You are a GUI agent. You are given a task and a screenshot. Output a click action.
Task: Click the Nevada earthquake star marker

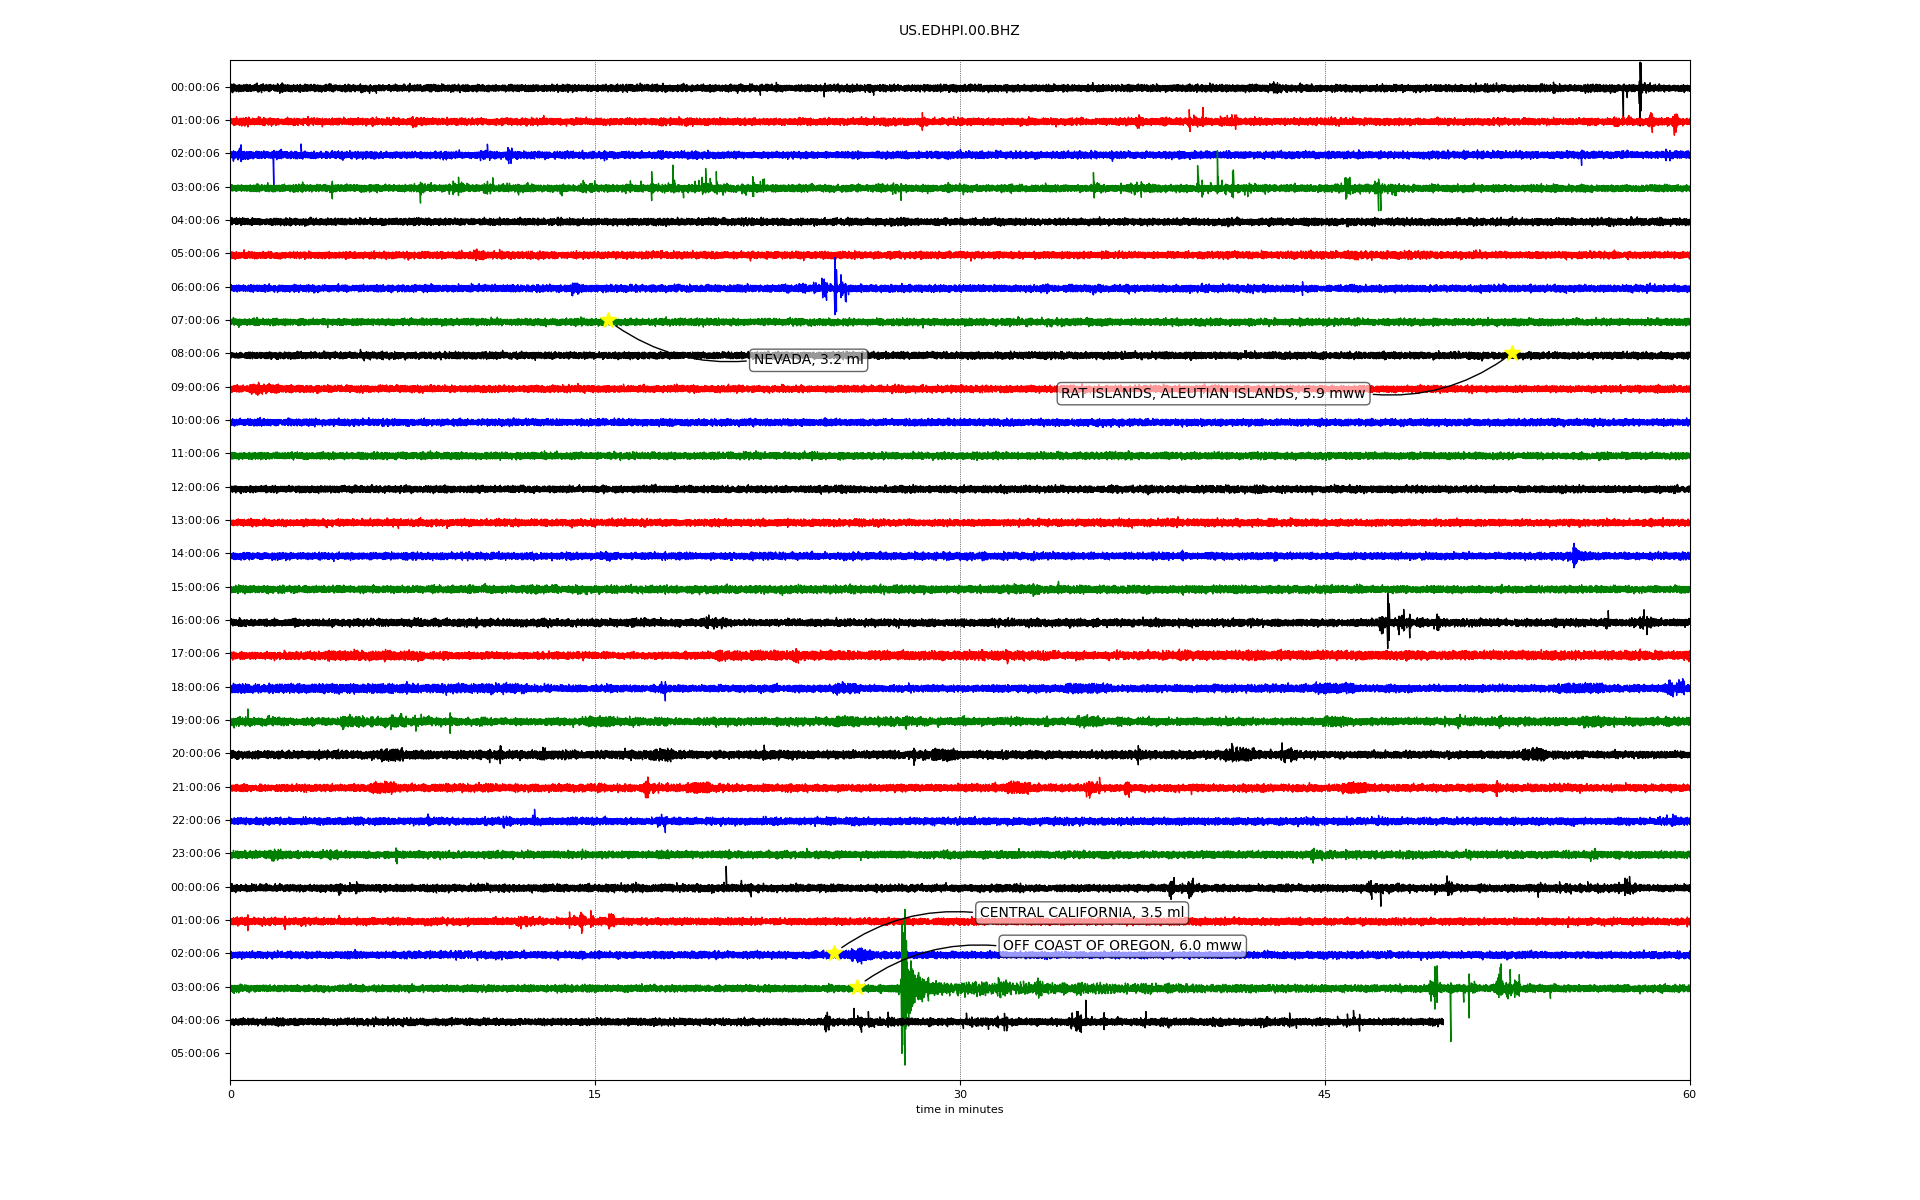click(x=607, y=320)
